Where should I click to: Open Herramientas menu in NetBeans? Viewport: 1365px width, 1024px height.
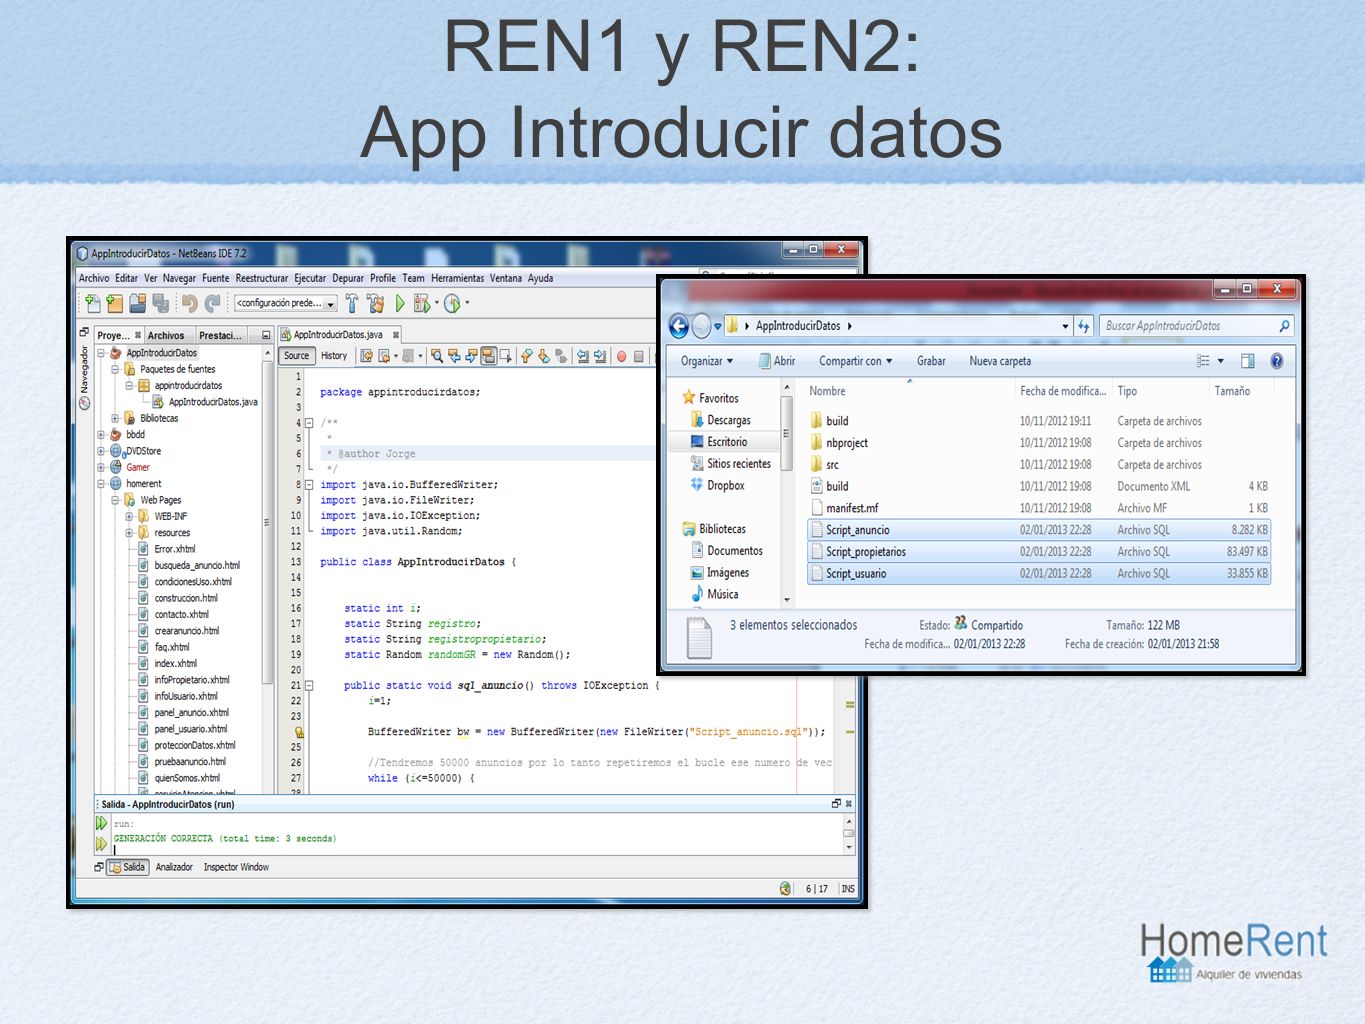(x=458, y=279)
